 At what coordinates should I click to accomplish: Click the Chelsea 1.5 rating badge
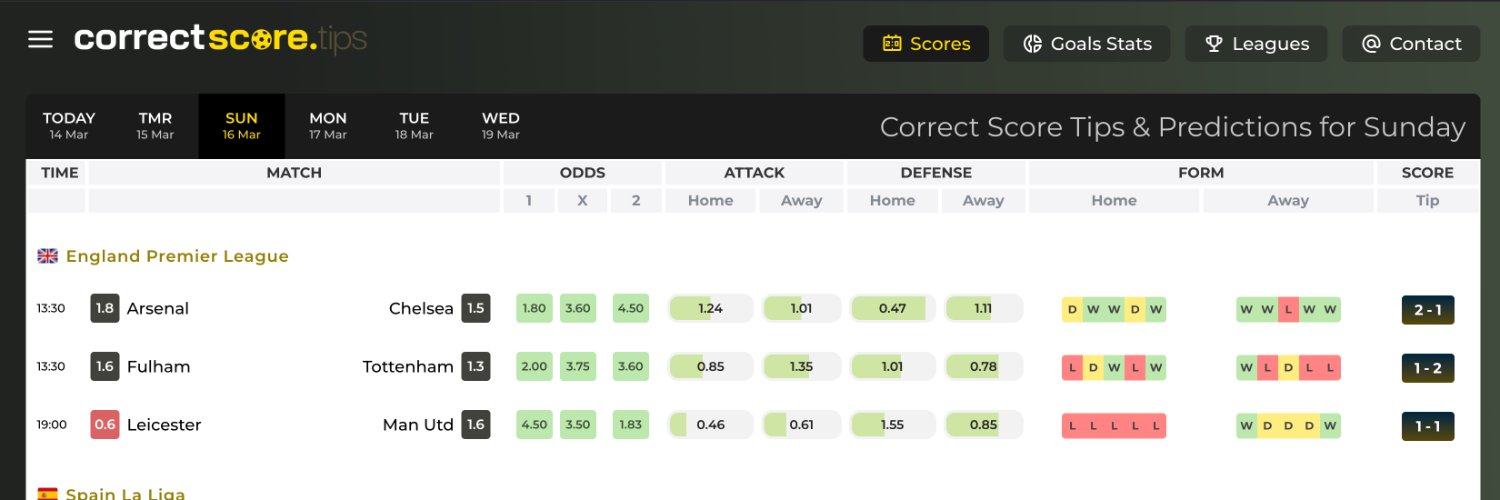[475, 308]
